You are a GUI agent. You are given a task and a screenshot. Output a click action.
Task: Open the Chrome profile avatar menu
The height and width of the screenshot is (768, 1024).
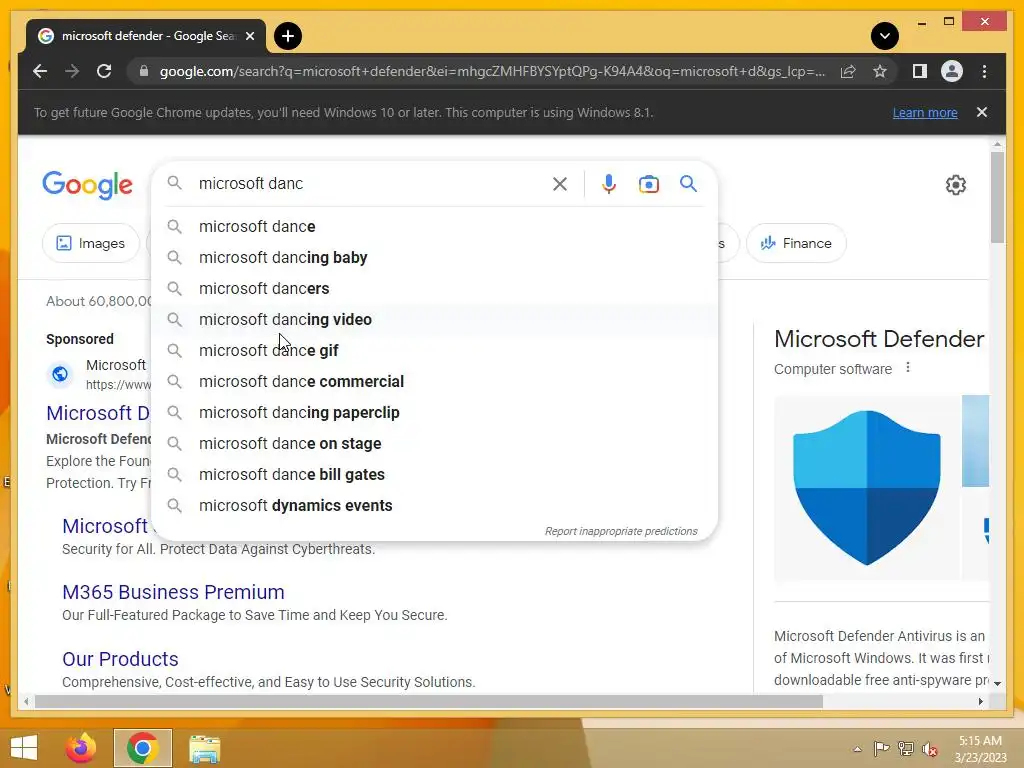[x=952, y=71]
